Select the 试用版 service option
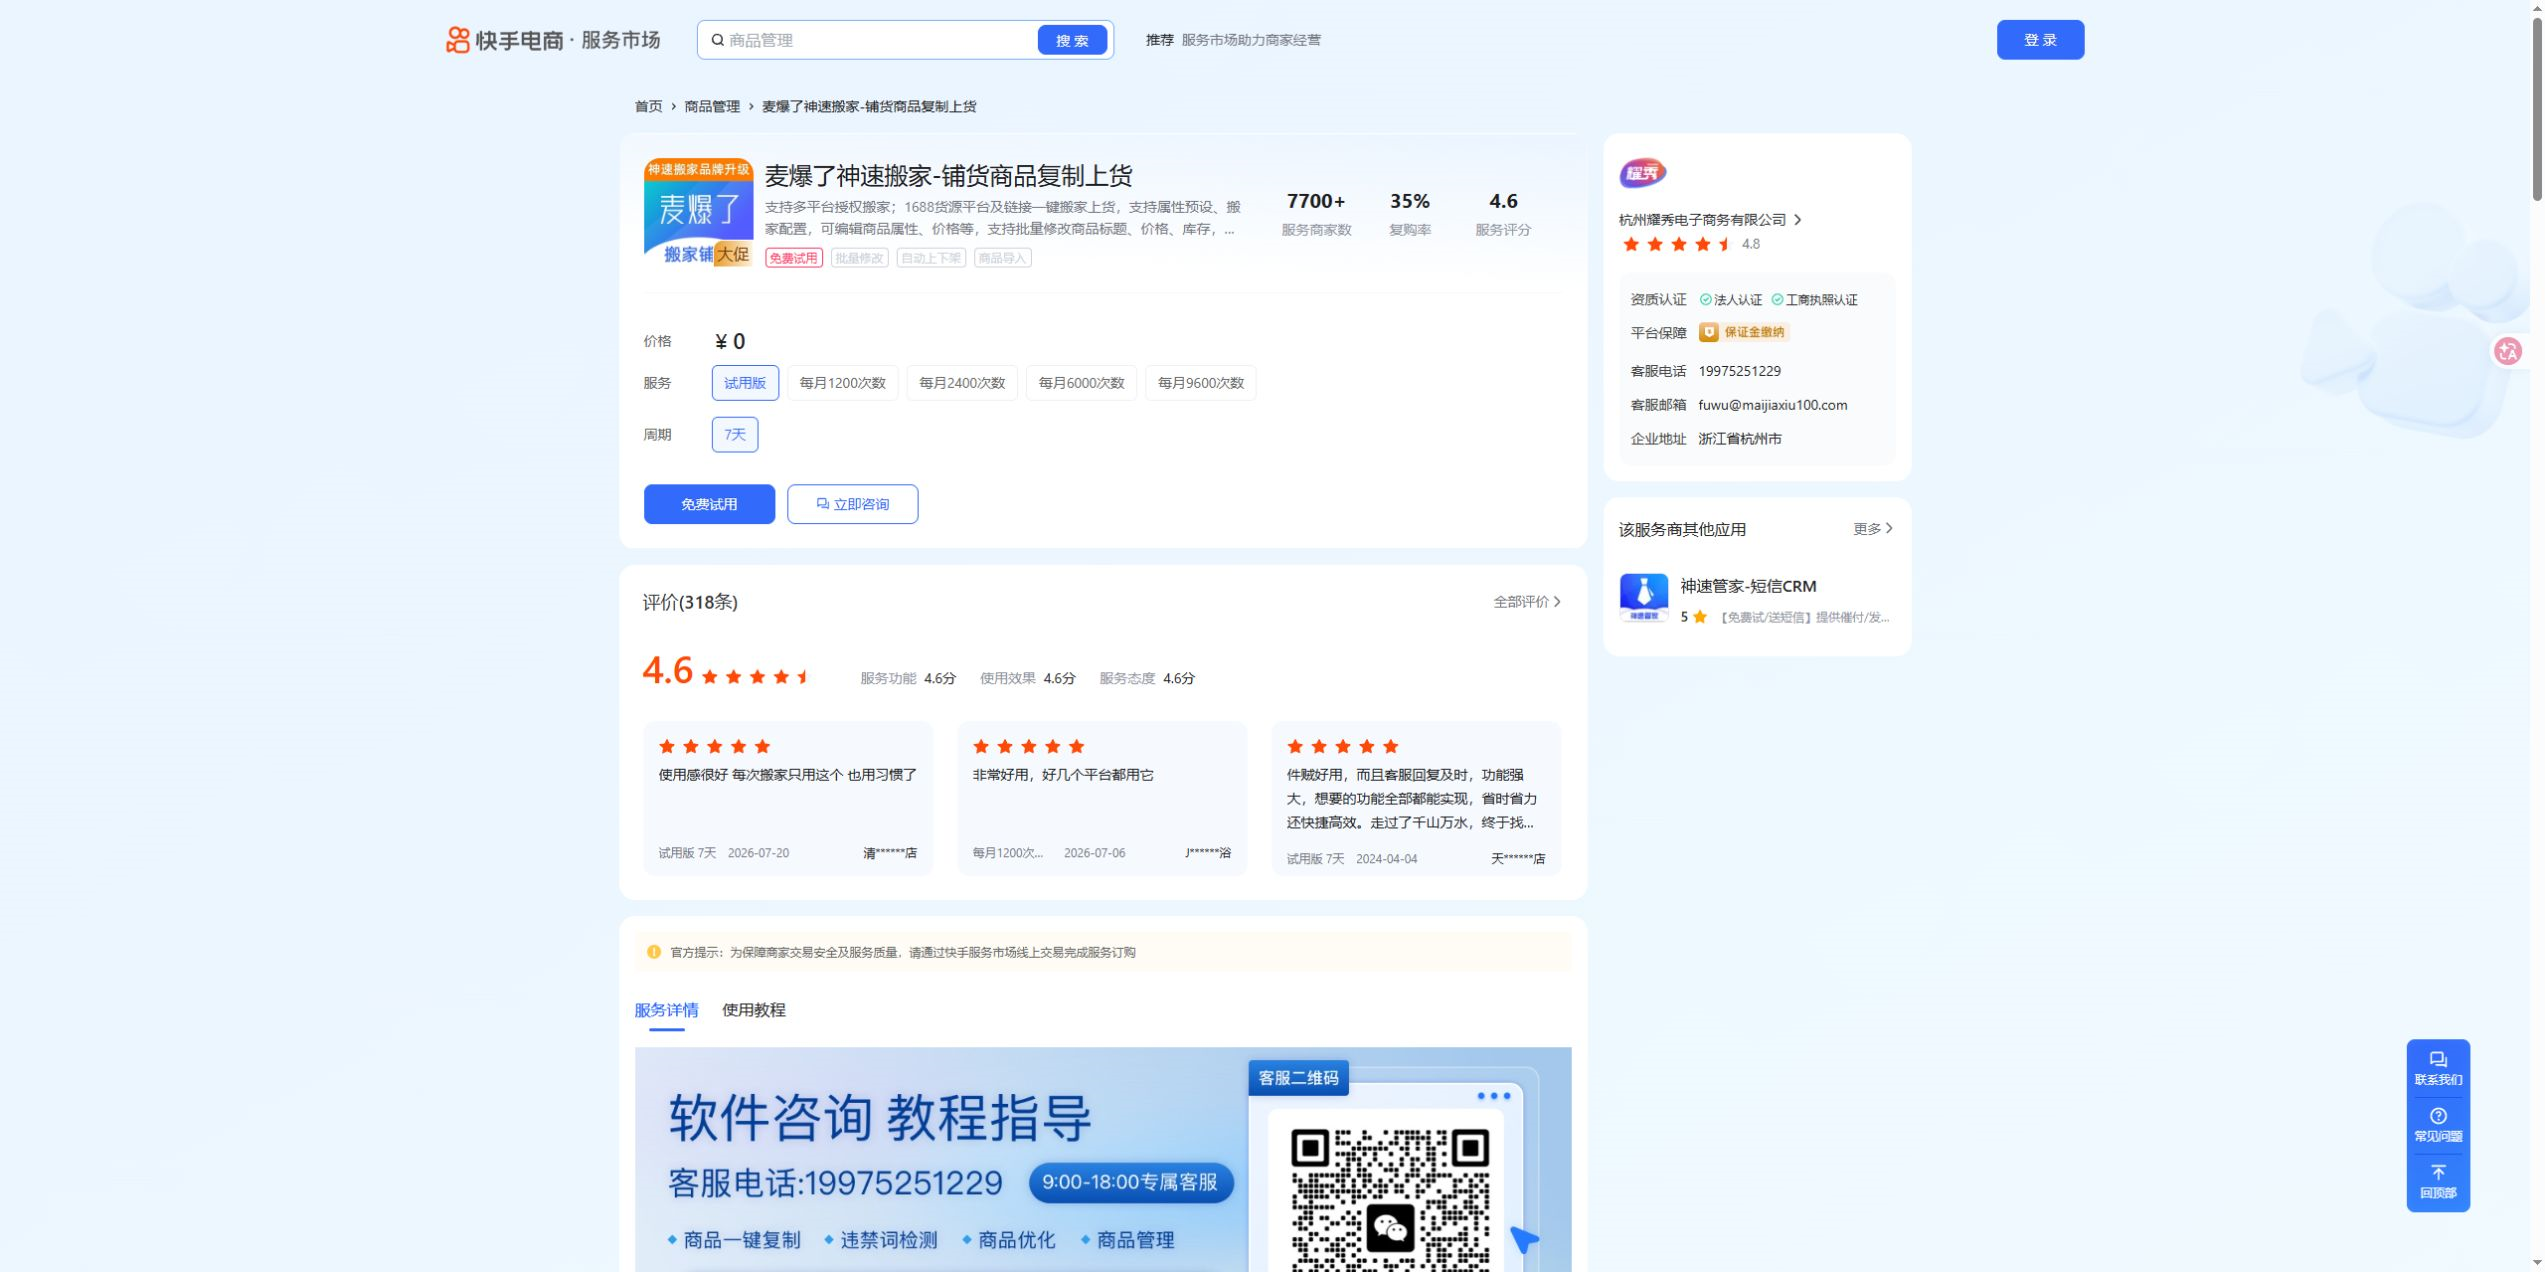 (x=744, y=383)
